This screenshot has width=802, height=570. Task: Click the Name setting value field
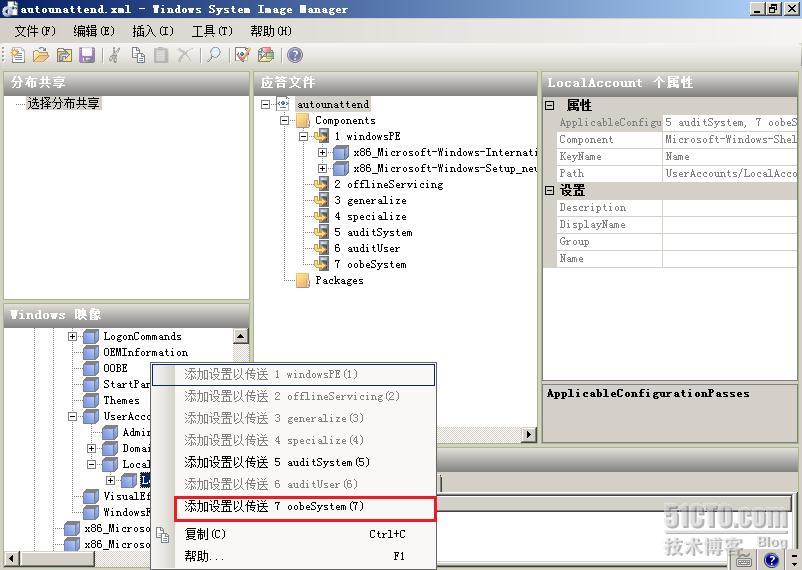[x=730, y=259]
